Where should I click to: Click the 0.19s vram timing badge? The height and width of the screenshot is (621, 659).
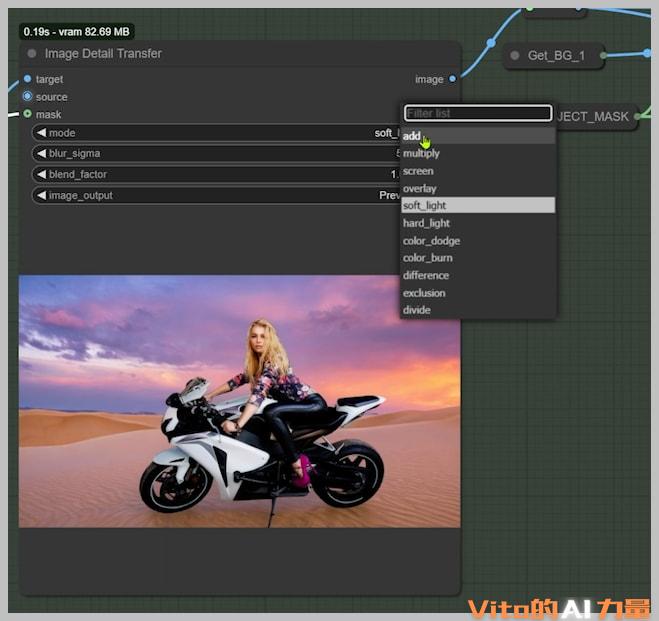[x=76, y=32]
